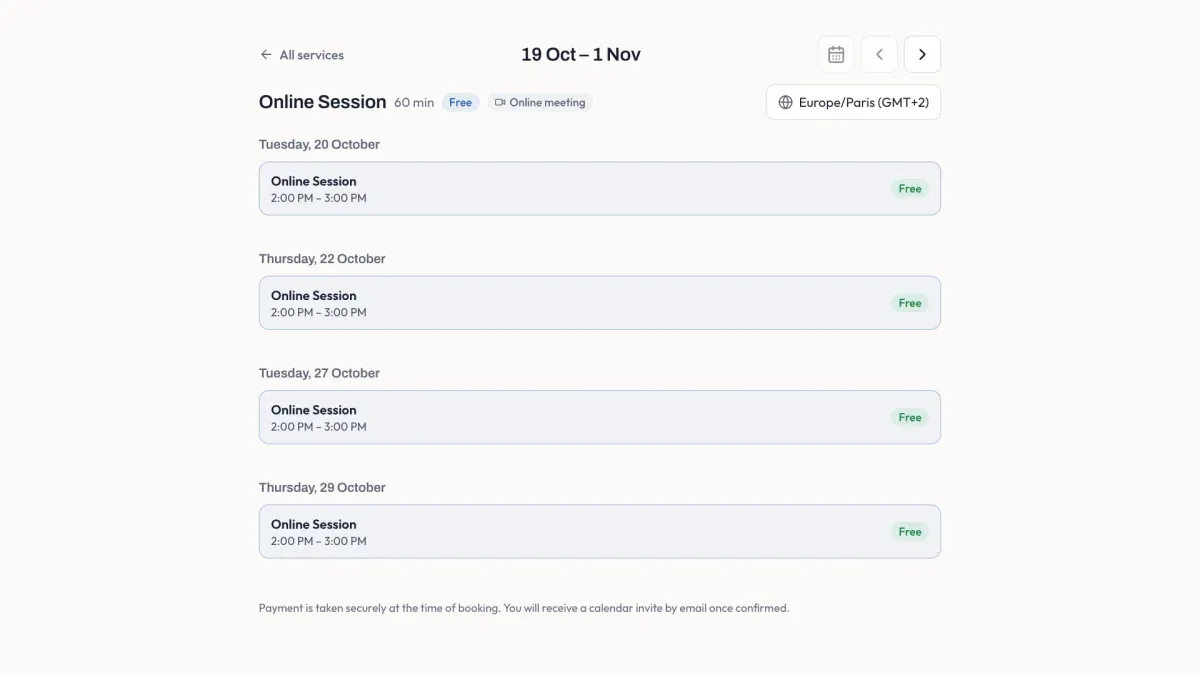This screenshot has width=1200, height=675.
Task: Click the green Free badge on 22 October slot
Action: [910, 303]
